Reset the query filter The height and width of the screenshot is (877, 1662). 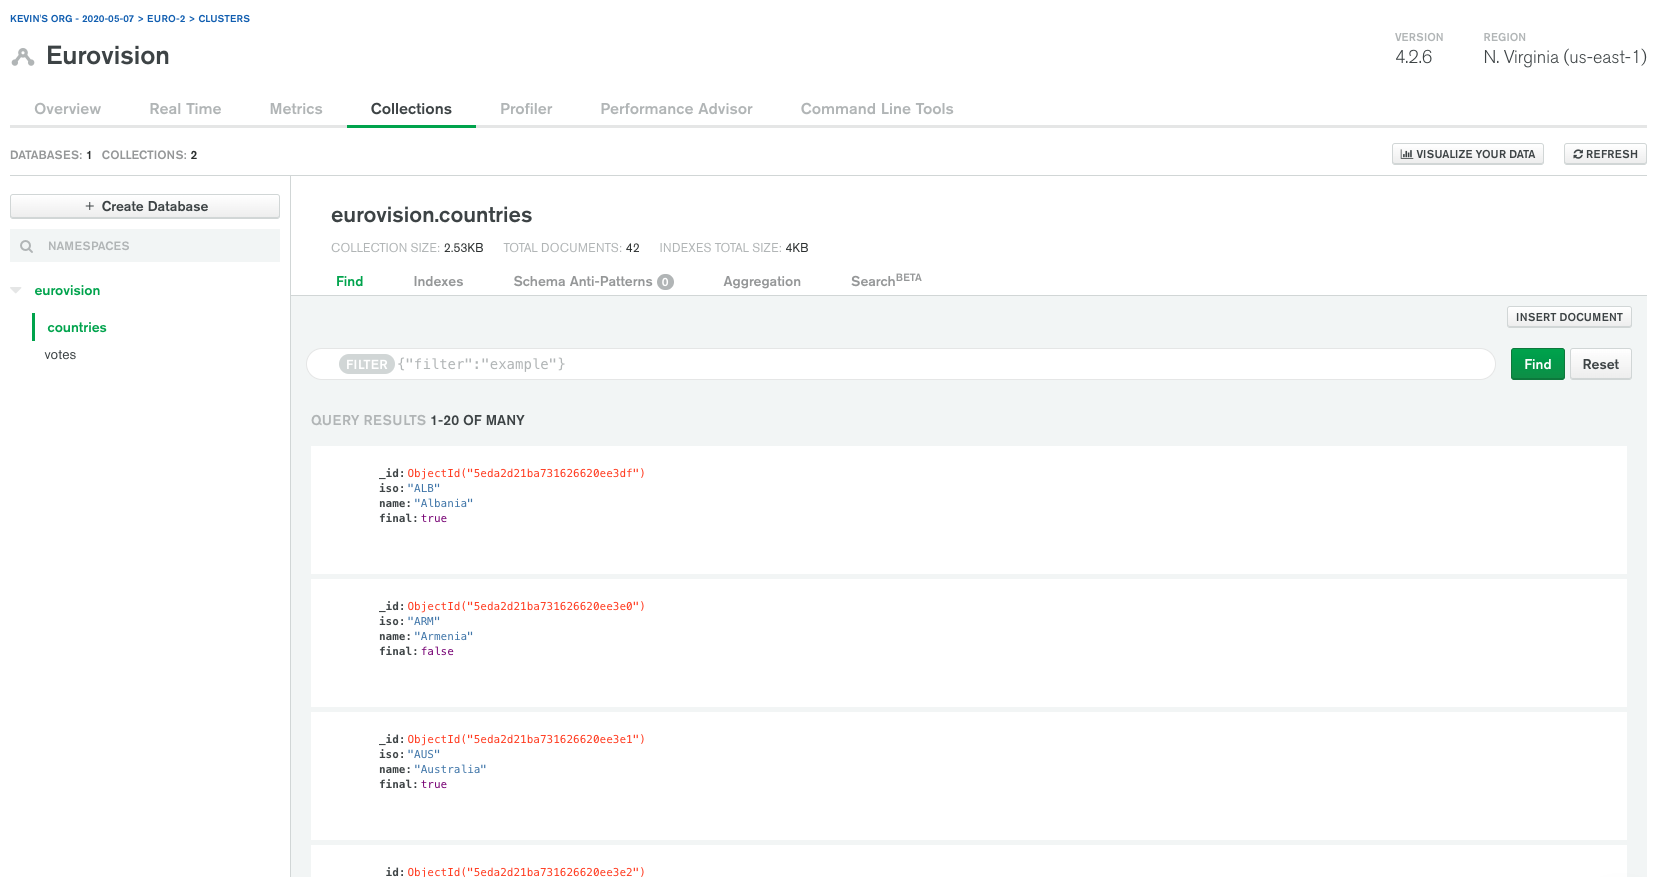click(1600, 364)
